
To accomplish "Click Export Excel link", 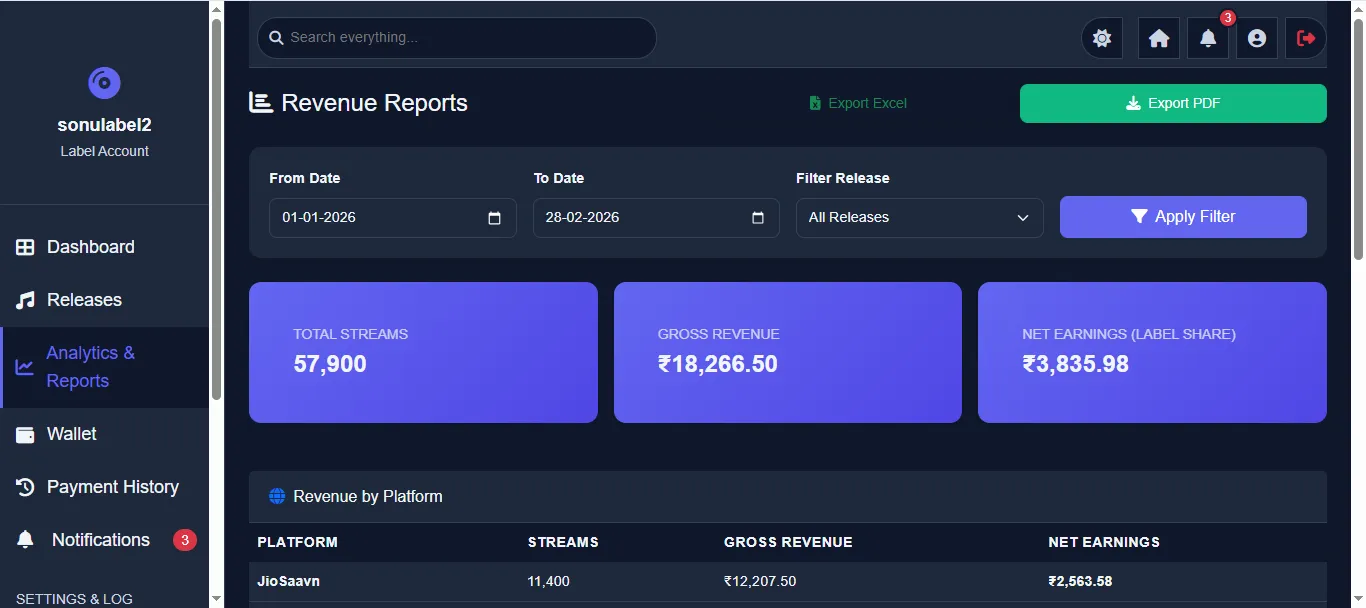I will [x=858, y=103].
